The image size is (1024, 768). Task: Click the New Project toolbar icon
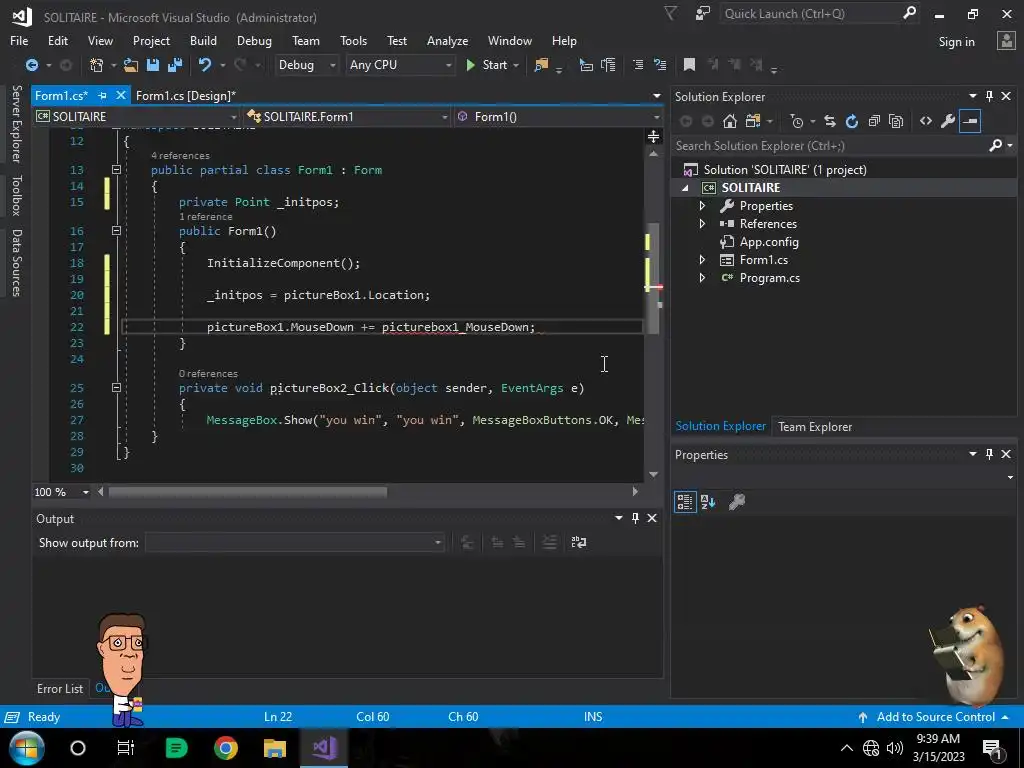pos(97,65)
